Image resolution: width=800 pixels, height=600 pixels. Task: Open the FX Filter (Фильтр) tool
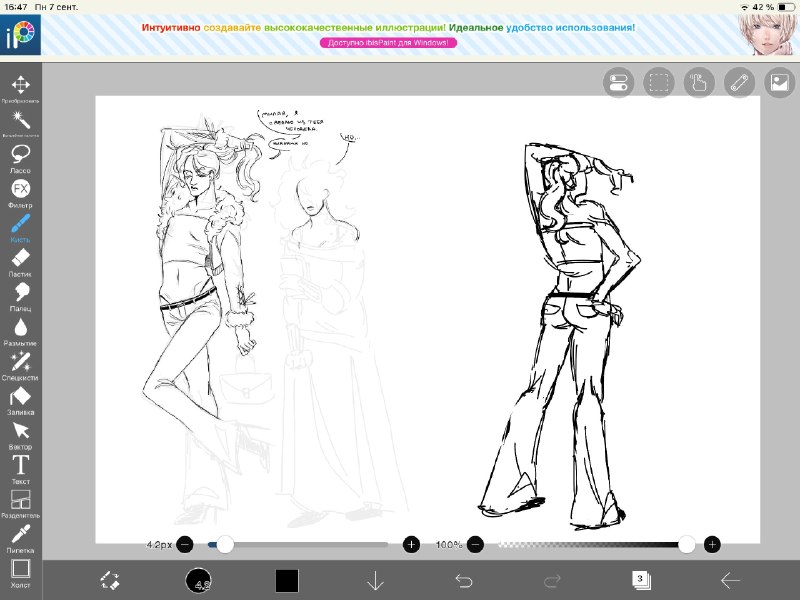pos(20,192)
